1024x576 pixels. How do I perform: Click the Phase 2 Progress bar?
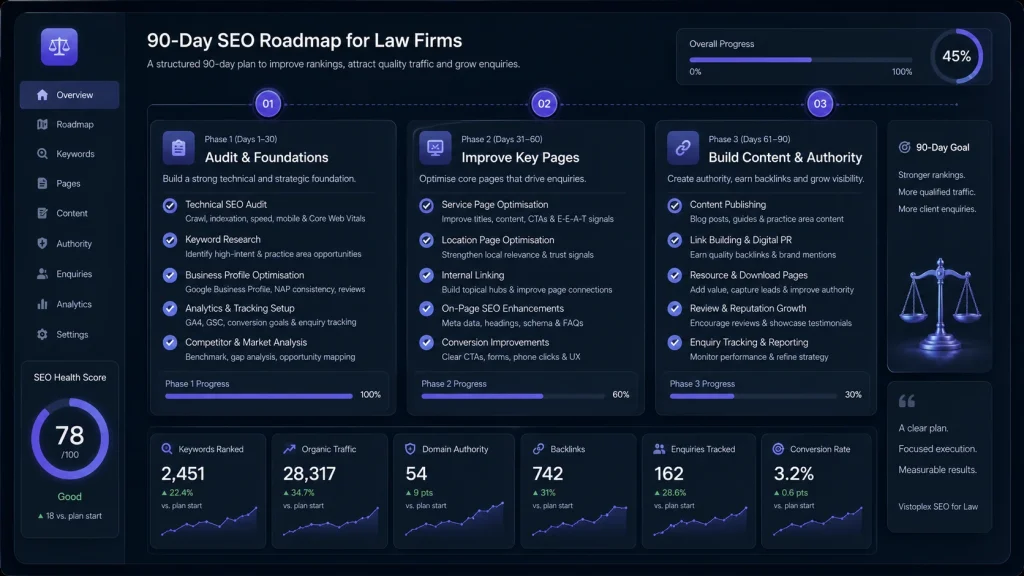[513, 396]
